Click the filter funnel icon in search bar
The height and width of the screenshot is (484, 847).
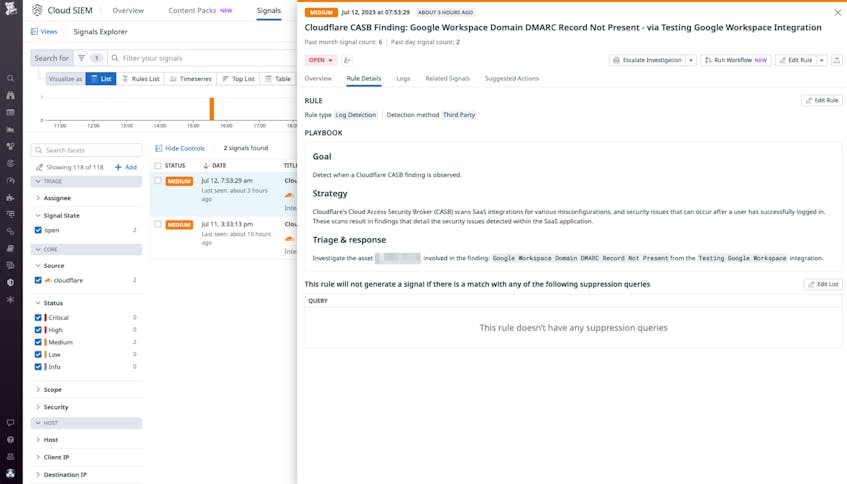(x=81, y=58)
